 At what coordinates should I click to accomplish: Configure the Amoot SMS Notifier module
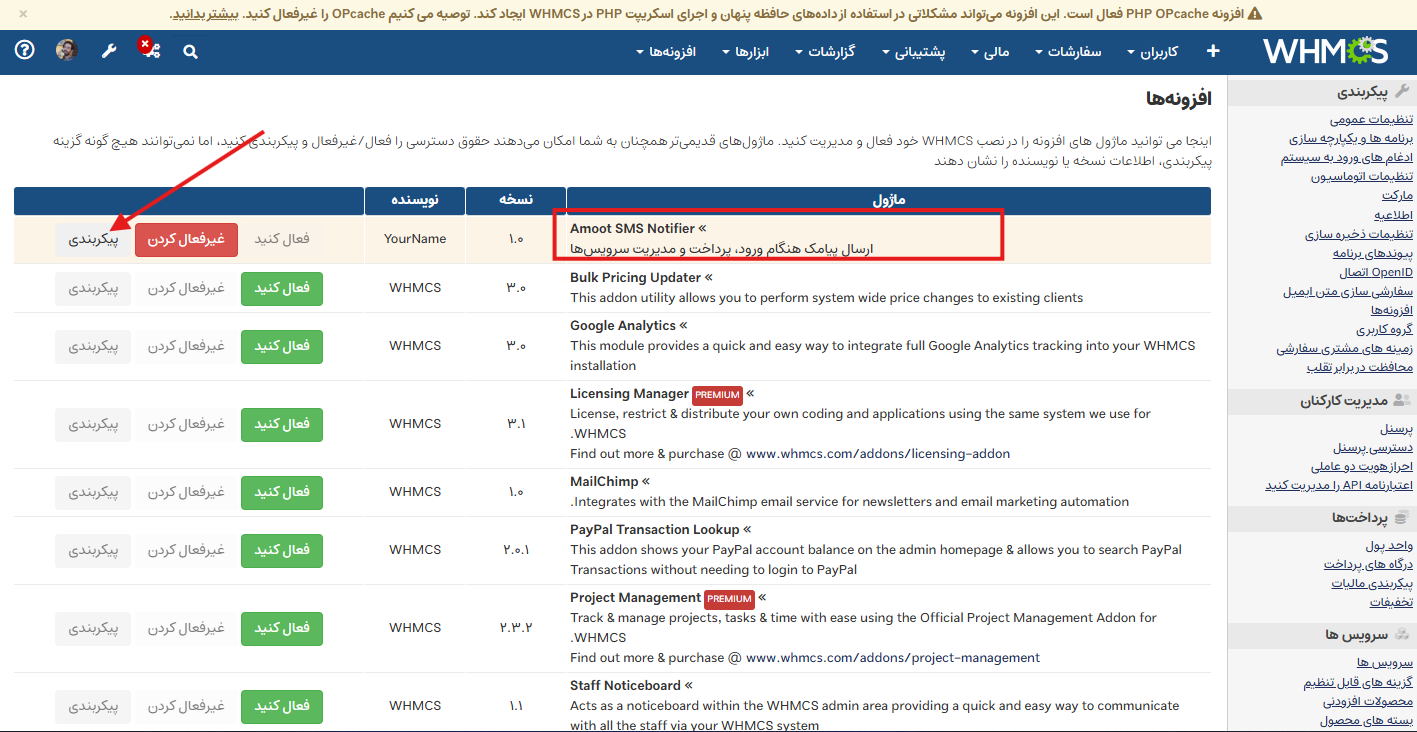pos(93,239)
